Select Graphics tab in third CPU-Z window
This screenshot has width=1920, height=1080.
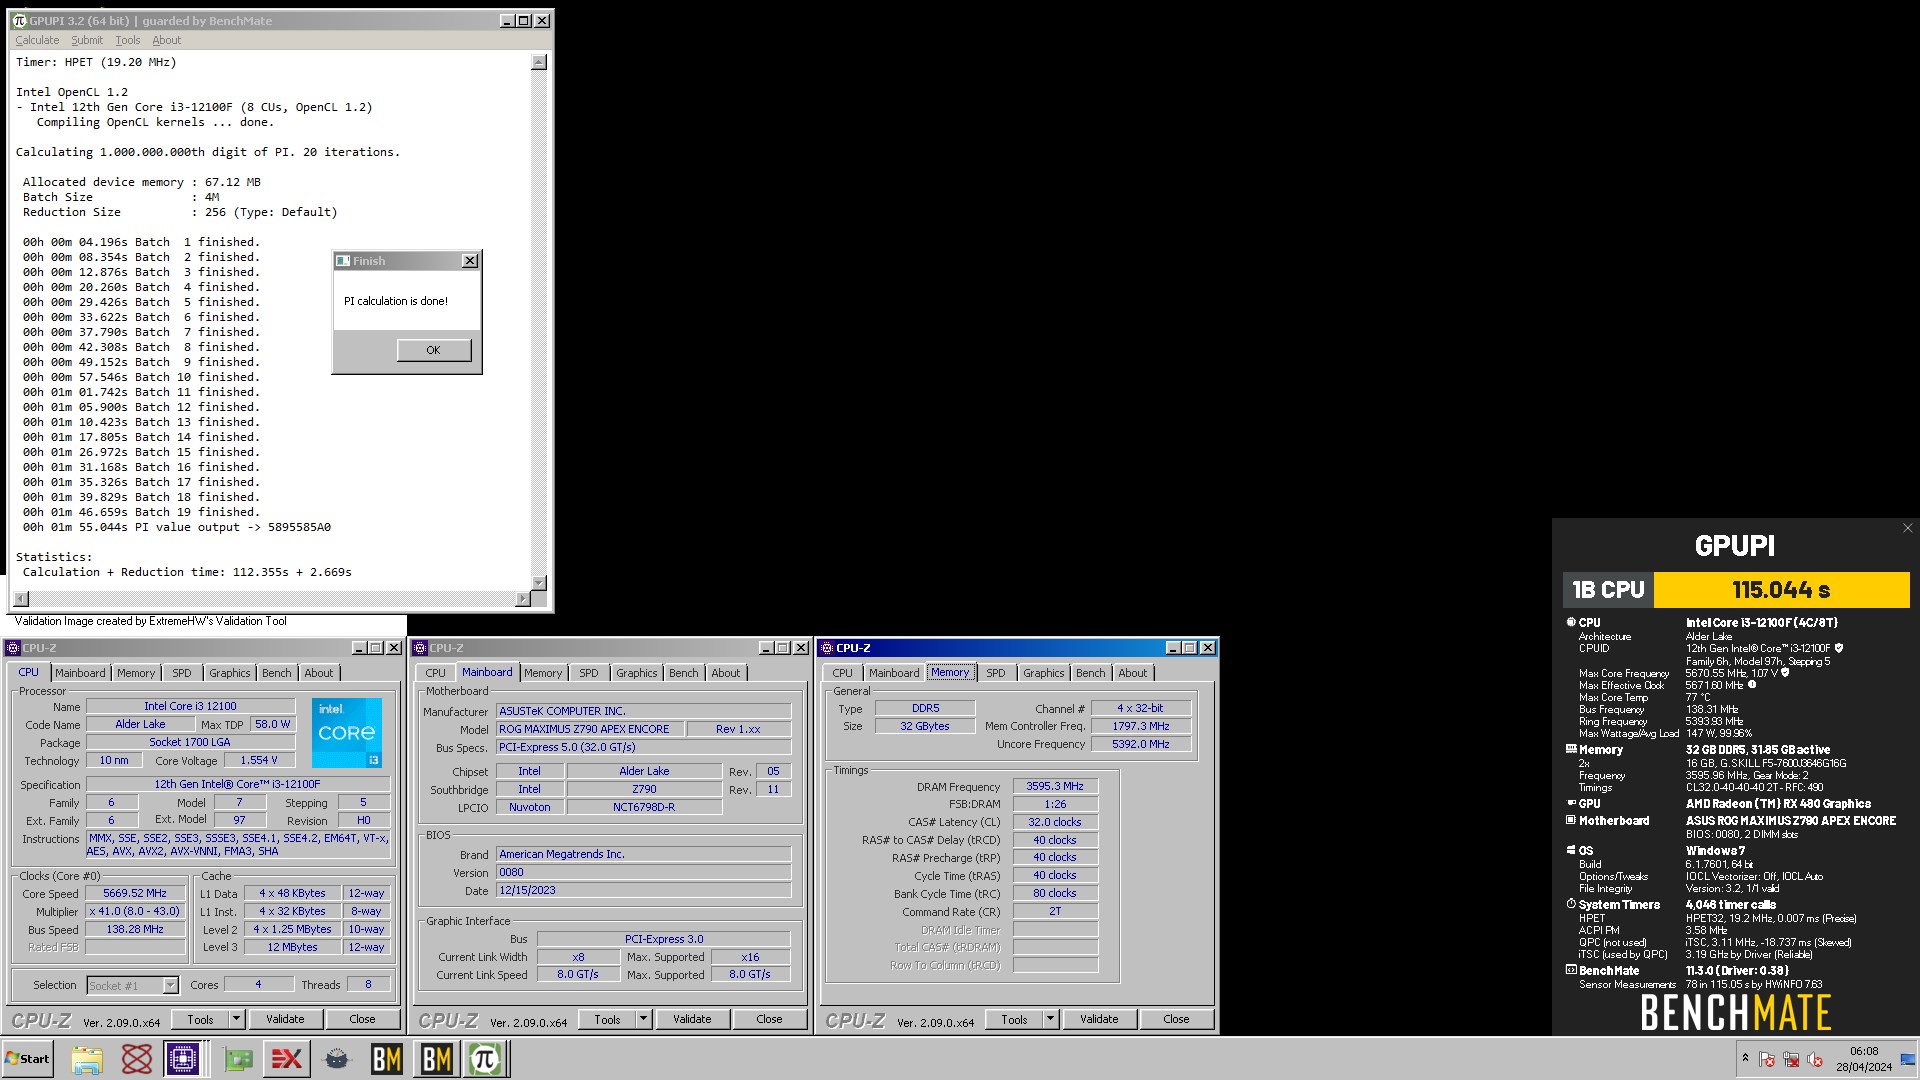pyautogui.click(x=1044, y=673)
